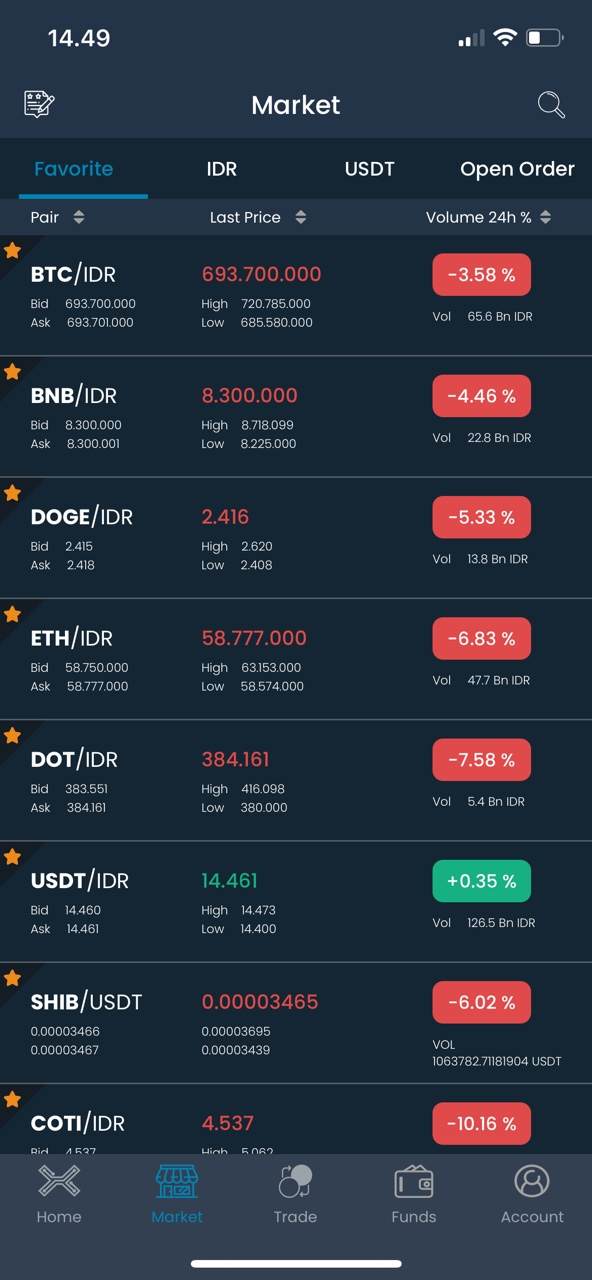Open the Funds wallet icon
The width and height of the screenshot is (592, 1280).
[414, 1181]
